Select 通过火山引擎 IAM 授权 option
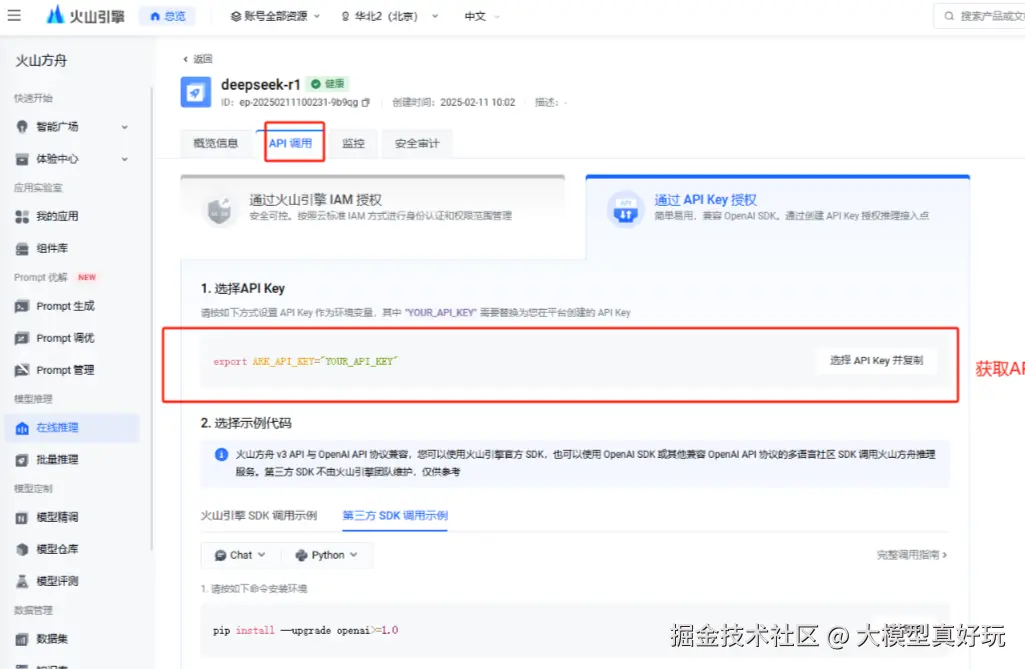The height and width of the screenshot is (669, 1025). [x=373, y=216]
